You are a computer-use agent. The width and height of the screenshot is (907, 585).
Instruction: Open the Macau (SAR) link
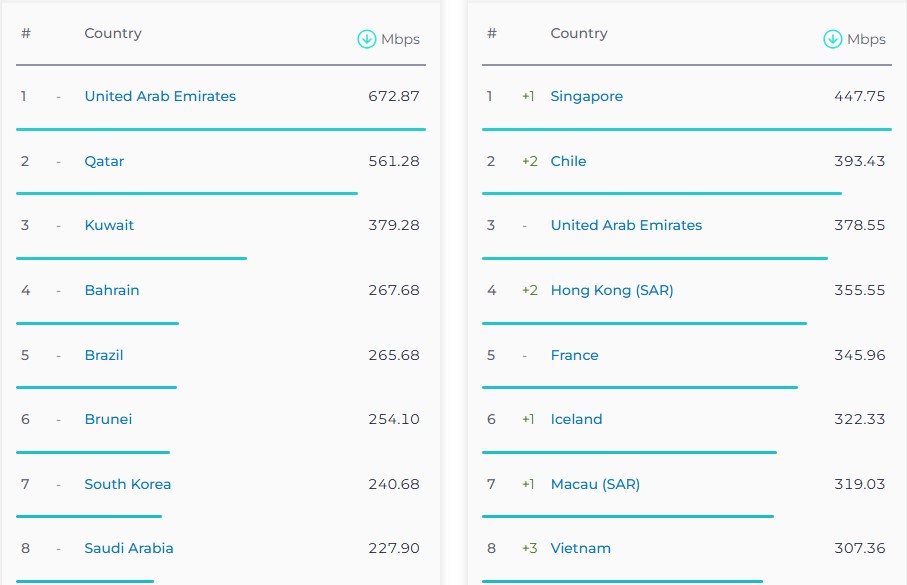click(595, 484)
